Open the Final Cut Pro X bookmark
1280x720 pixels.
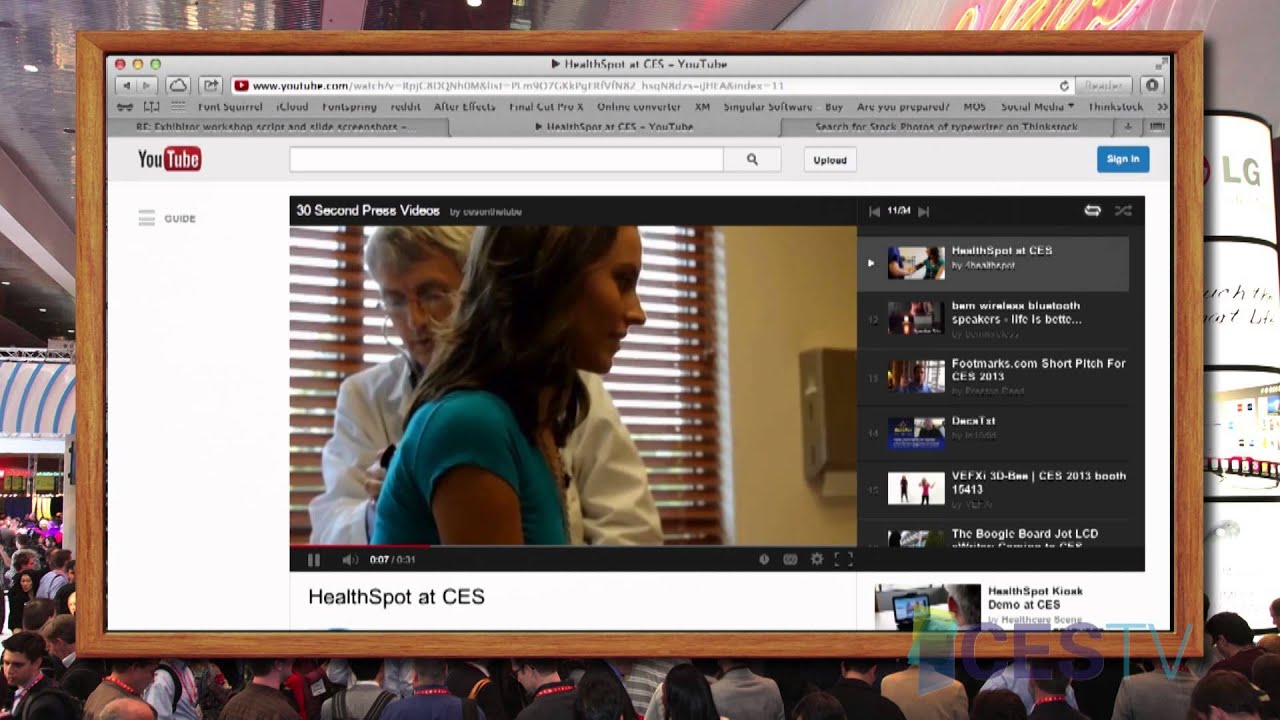[546, 107]
